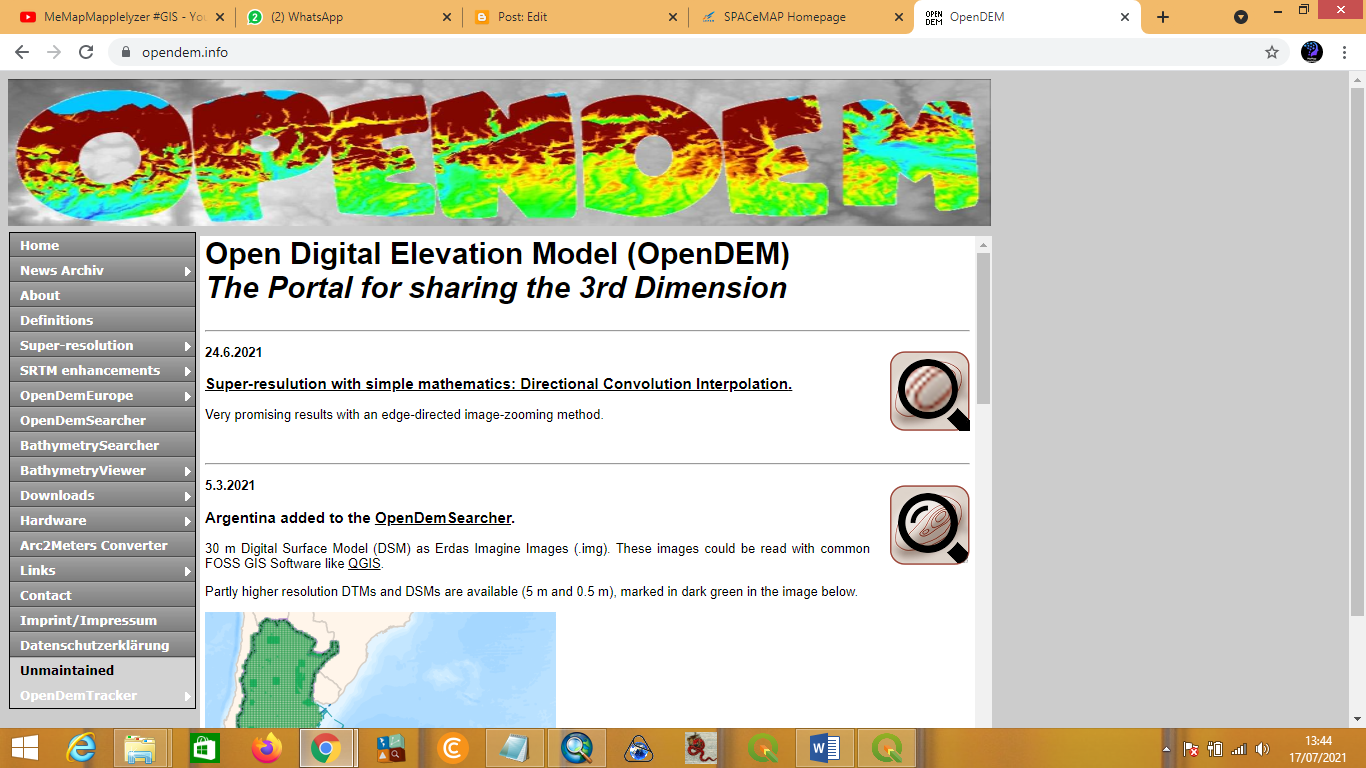The height and width of the screenshot is (768, 1366).
Task: Open the Windows Start button
Action: pyautogui.click(x=25, y=748)
